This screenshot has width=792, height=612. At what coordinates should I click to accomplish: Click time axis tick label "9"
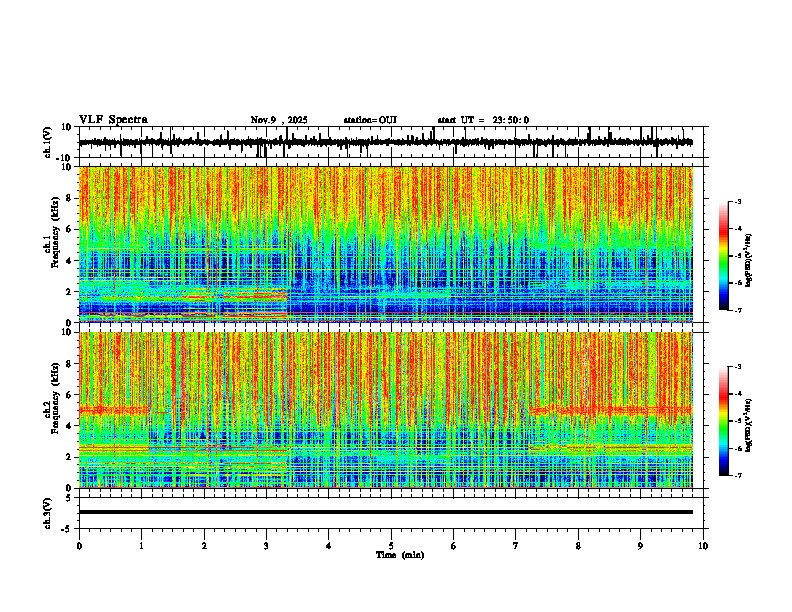tap(640, 546)
